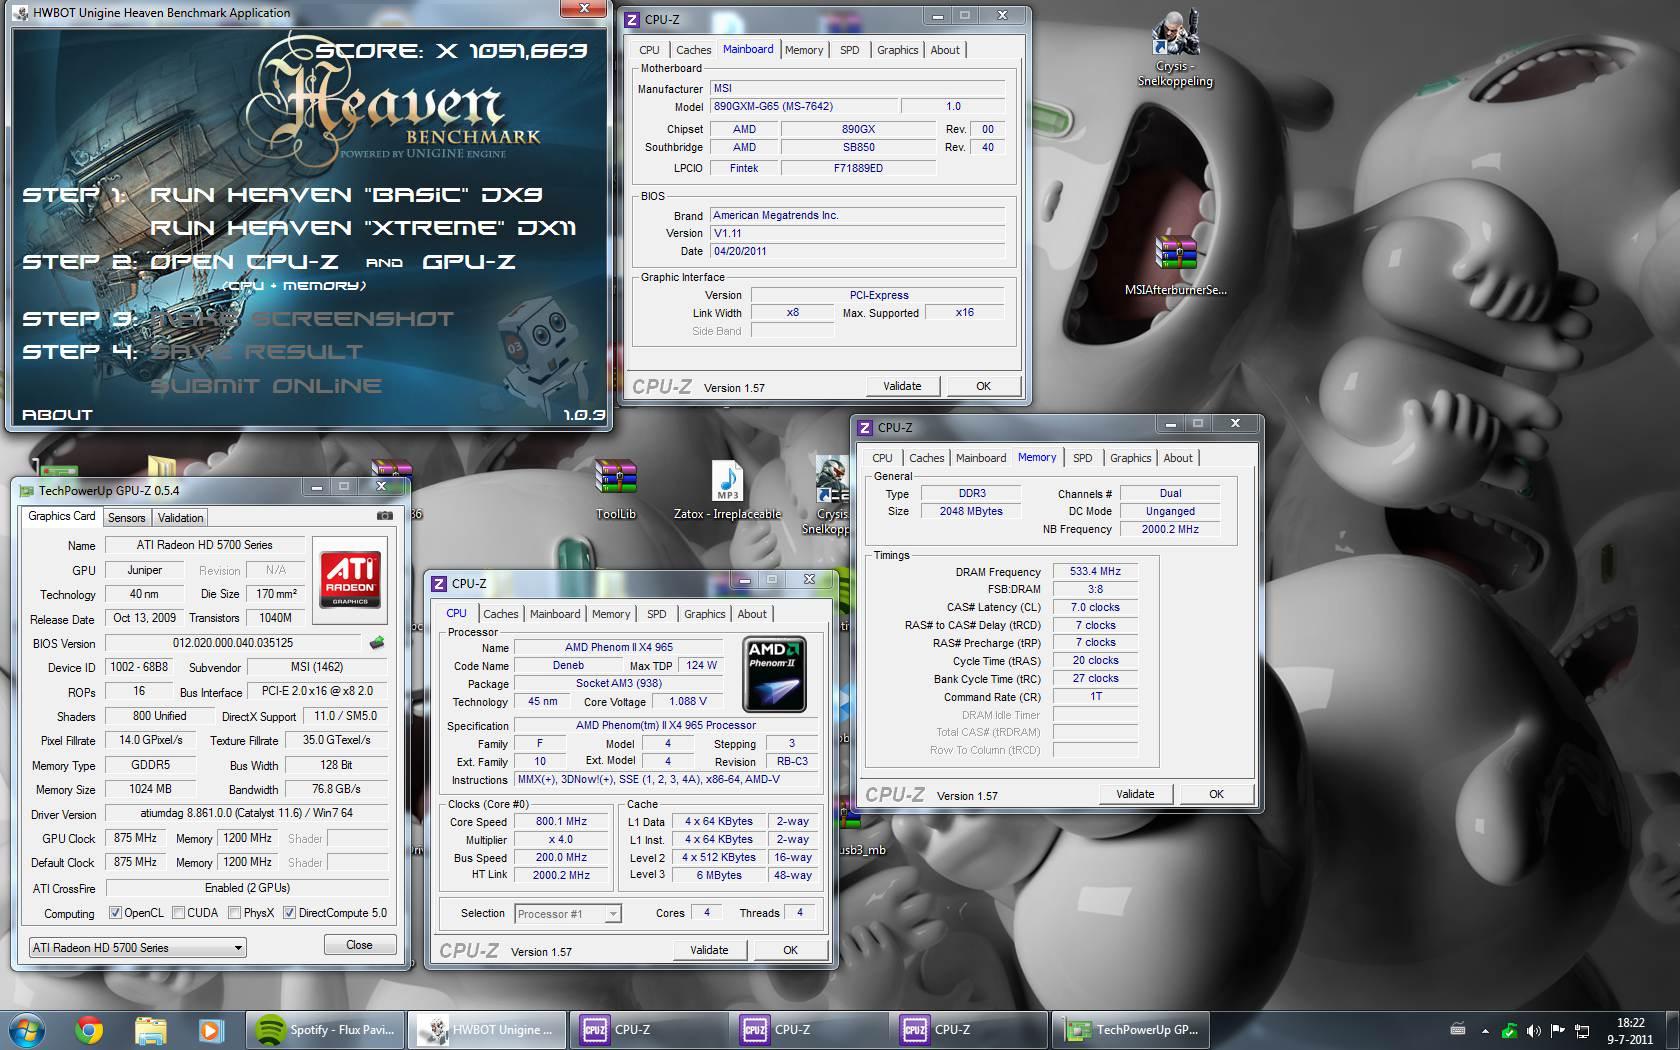Click the GPU-Z screenshot camera icon

384,516
